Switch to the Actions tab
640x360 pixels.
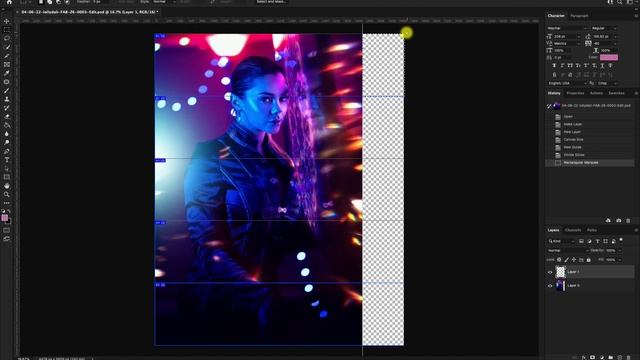[x=596, y=93]
